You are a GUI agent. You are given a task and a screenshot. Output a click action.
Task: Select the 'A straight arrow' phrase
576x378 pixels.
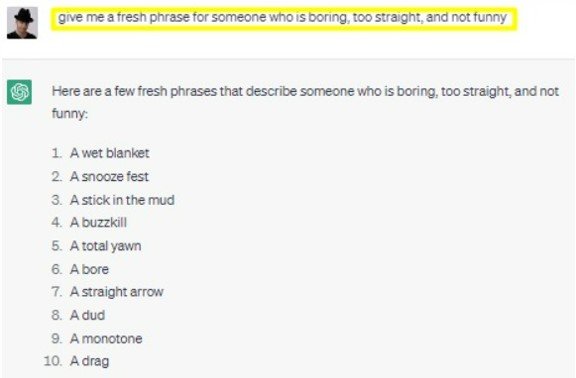point(116,292)
